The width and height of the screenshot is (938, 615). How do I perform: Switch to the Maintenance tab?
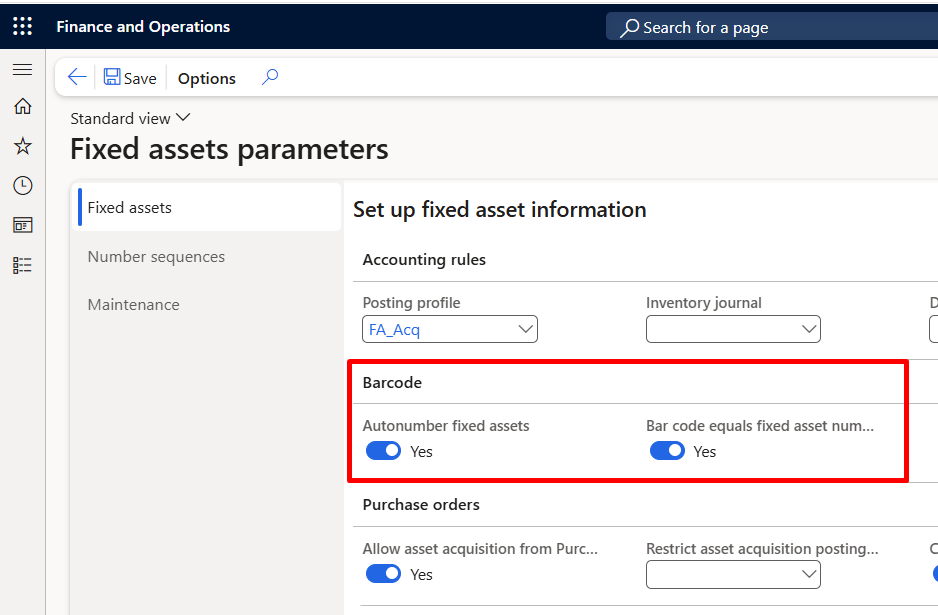tap(133, 305)
